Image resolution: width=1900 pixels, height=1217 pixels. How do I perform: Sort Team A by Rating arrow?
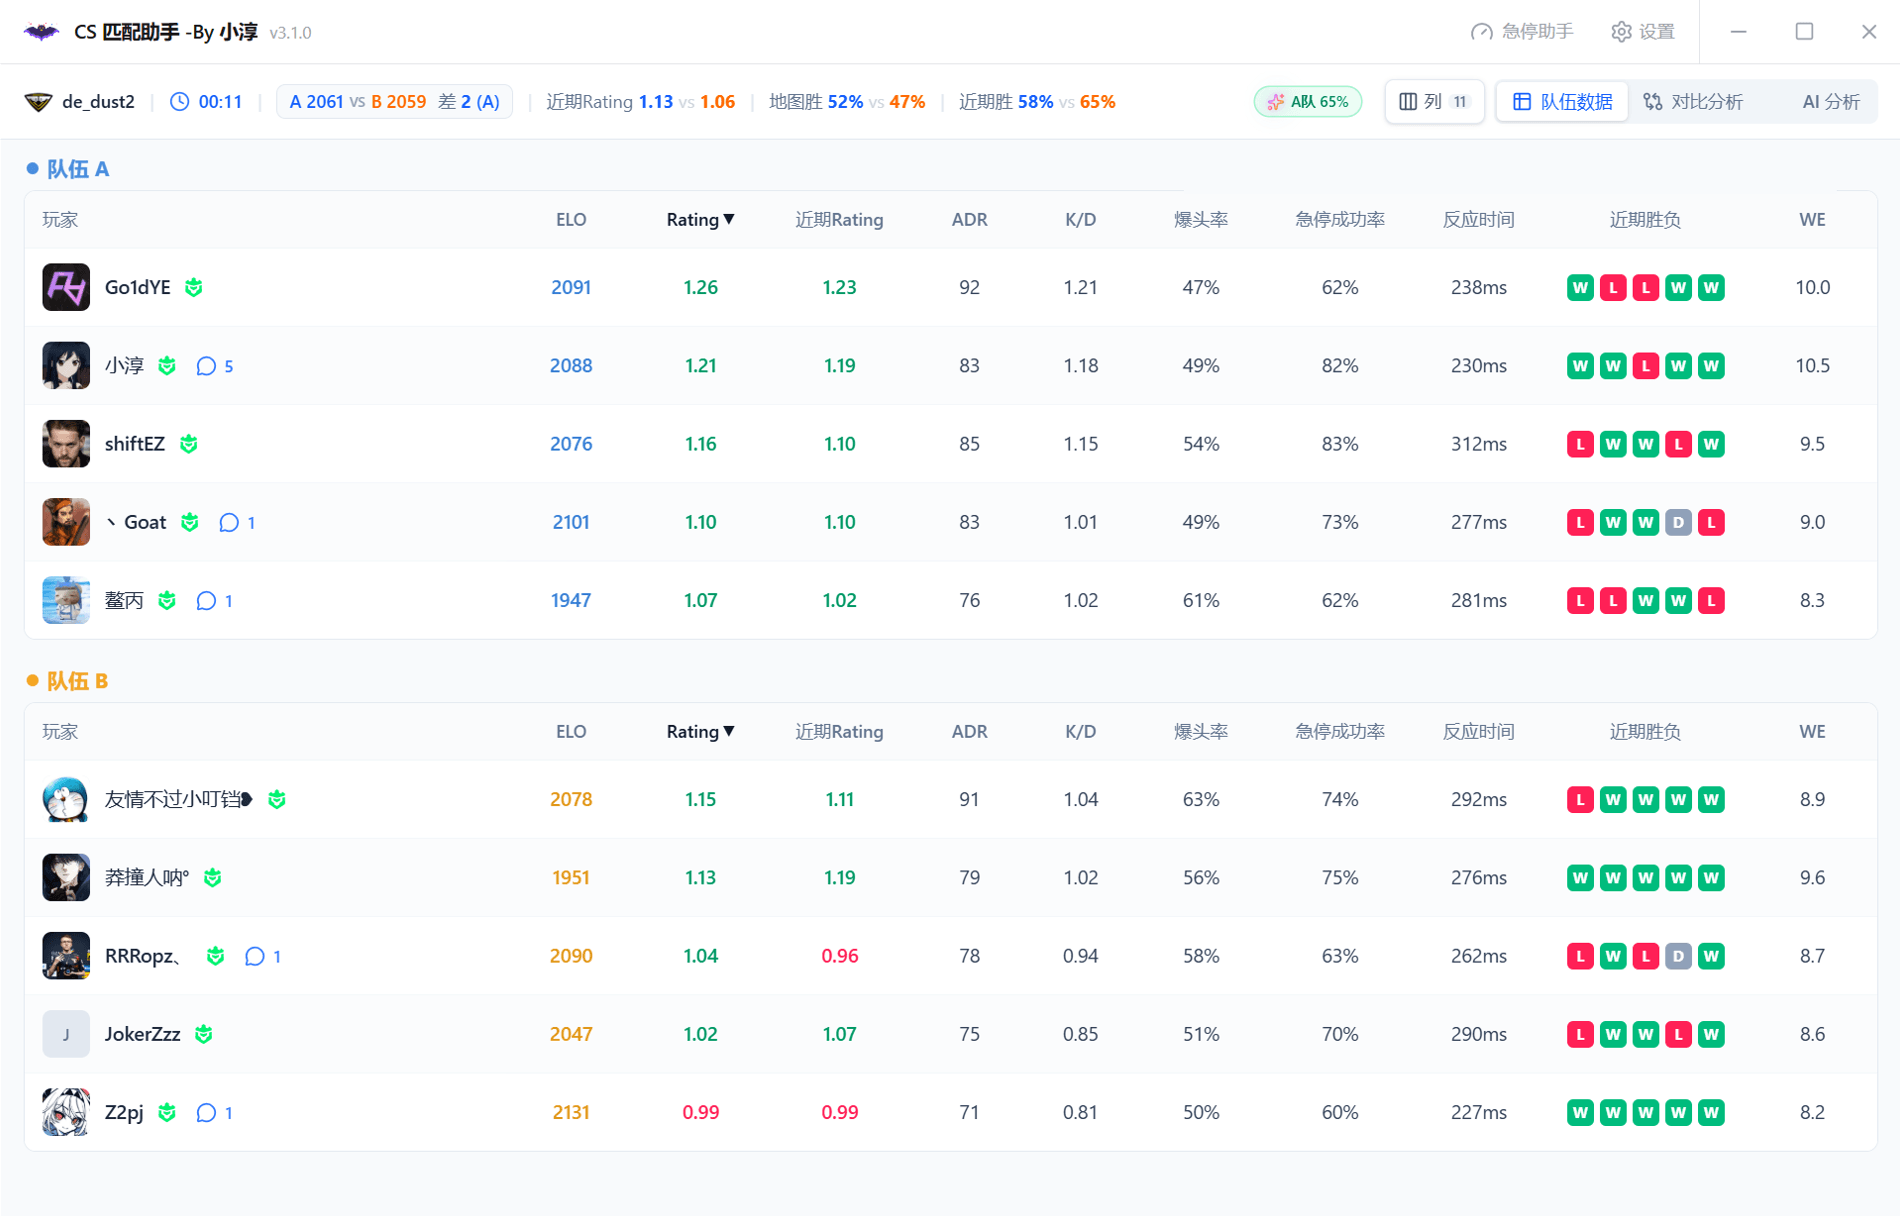(x=729, y=220)
